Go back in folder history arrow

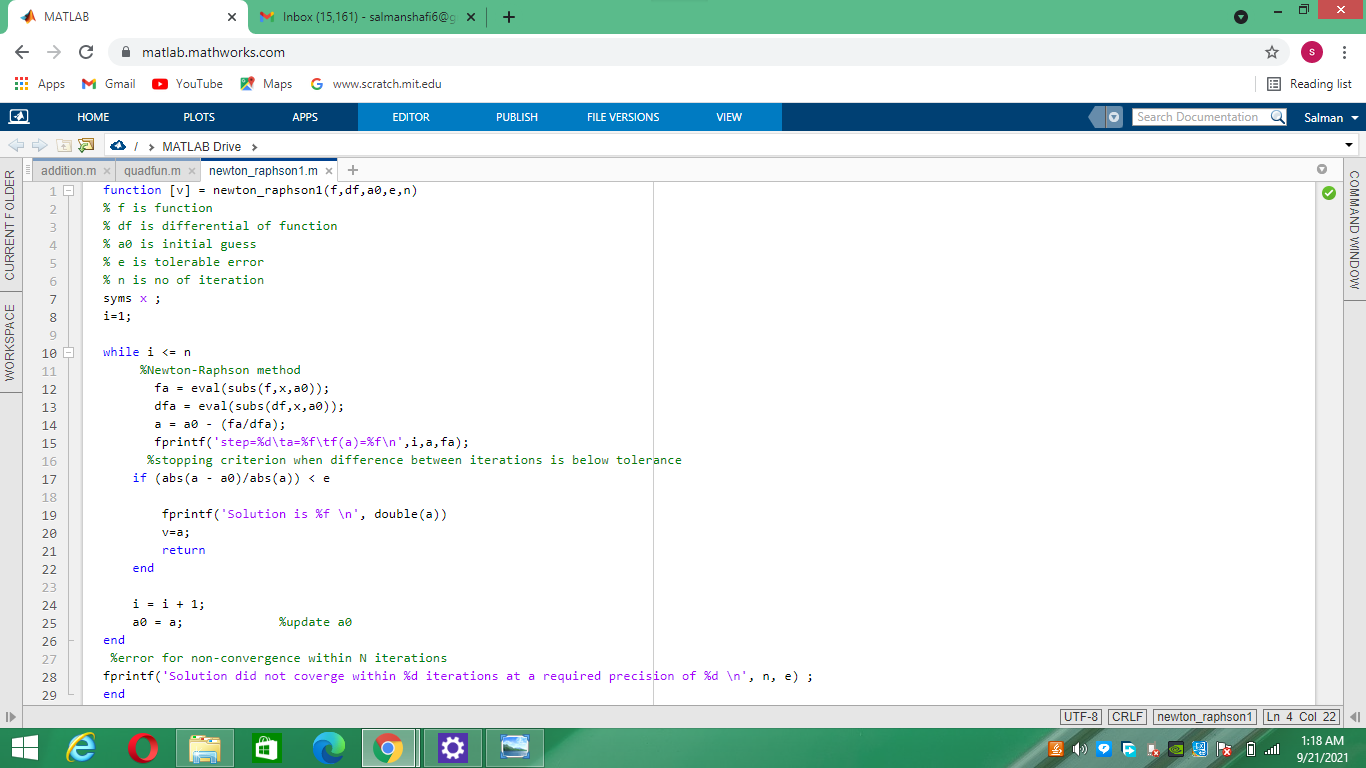tap(16, 146)
